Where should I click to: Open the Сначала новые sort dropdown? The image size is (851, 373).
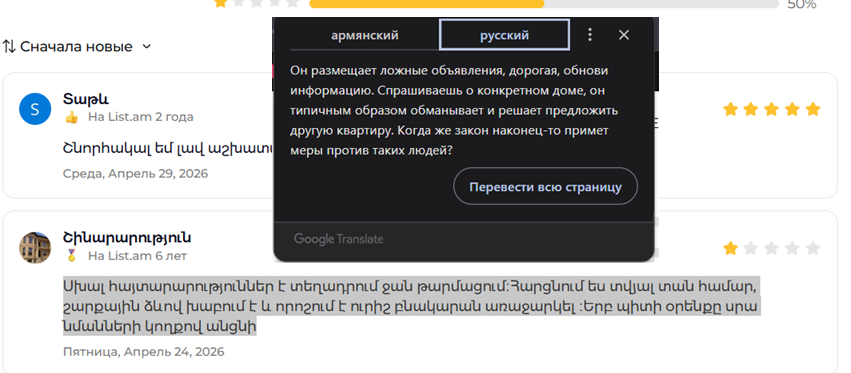coord(77,47)
